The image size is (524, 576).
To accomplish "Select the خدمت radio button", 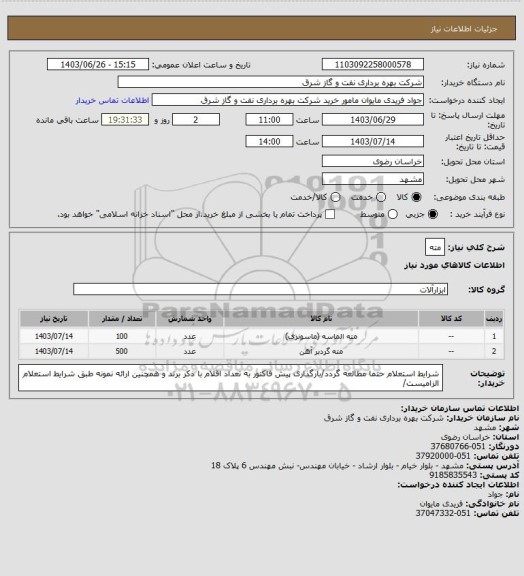I will (x=381, y=197).
